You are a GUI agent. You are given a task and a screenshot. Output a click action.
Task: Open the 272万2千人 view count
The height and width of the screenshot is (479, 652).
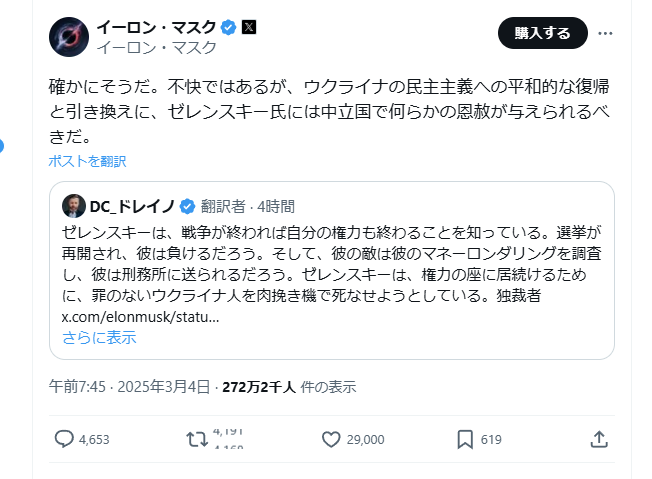click(258, 387)
